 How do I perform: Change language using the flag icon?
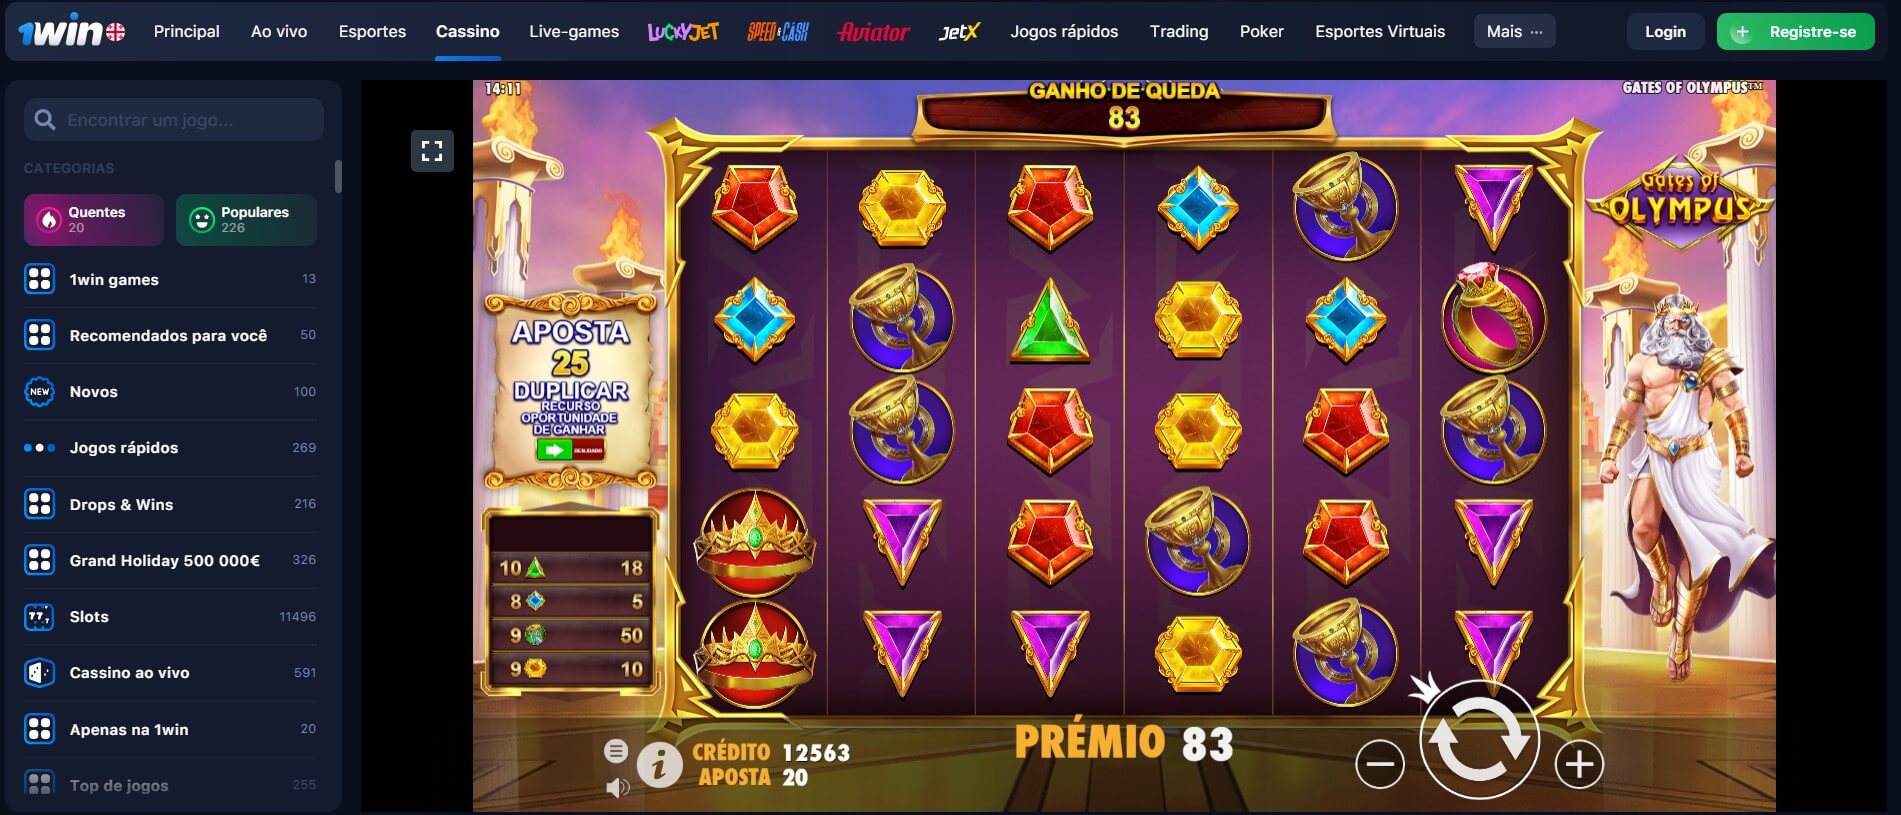coord(116,32)
